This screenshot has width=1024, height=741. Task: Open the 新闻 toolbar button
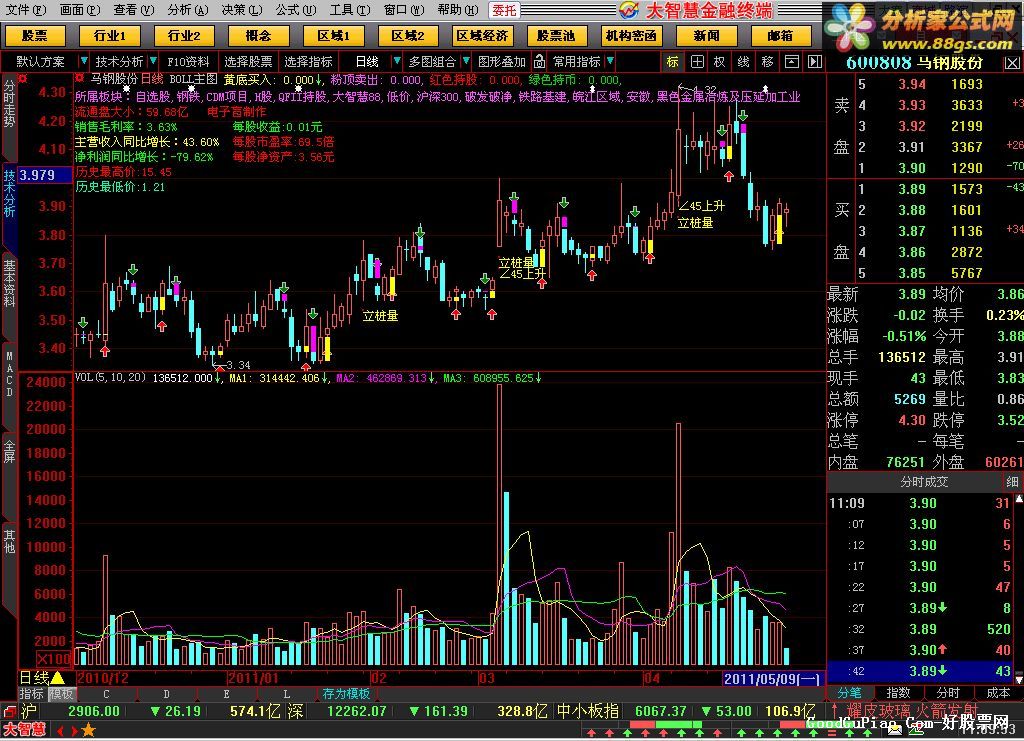pyautogui.click(x=706, y=36)
